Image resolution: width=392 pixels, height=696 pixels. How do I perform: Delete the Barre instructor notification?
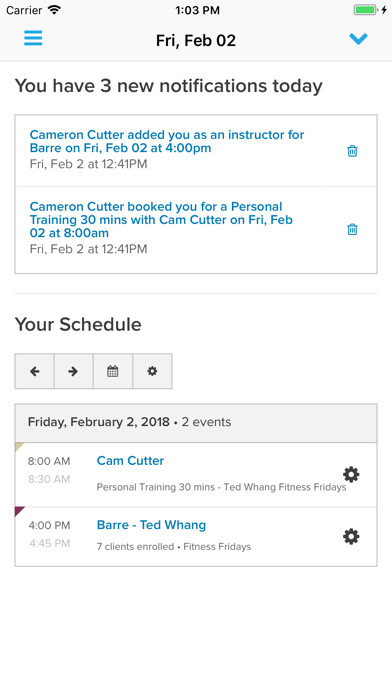click(x=352, y=151)
